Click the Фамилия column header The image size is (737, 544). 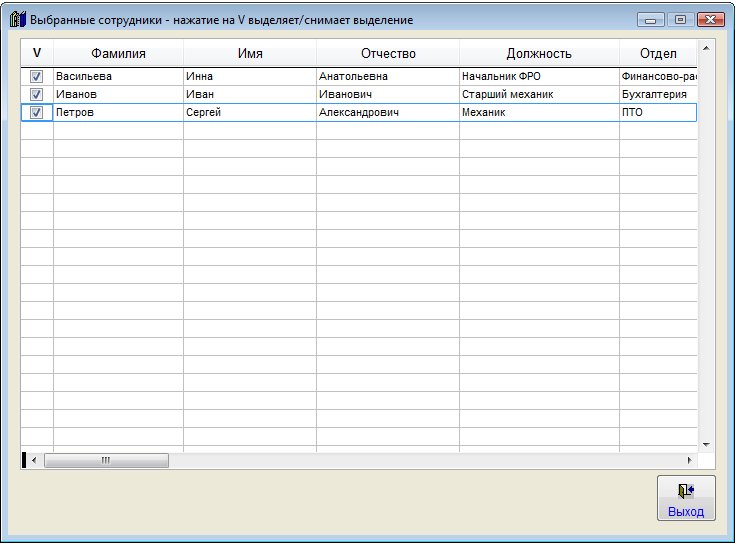pyautogui.click(x=118, y=53)
